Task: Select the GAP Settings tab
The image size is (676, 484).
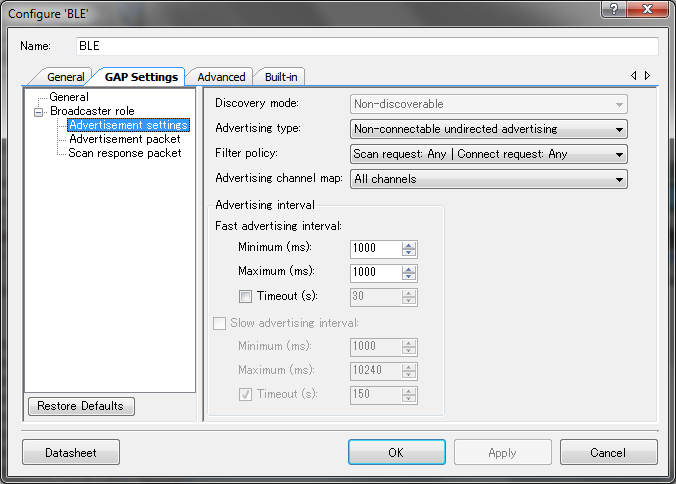Action: coord(141,77)
